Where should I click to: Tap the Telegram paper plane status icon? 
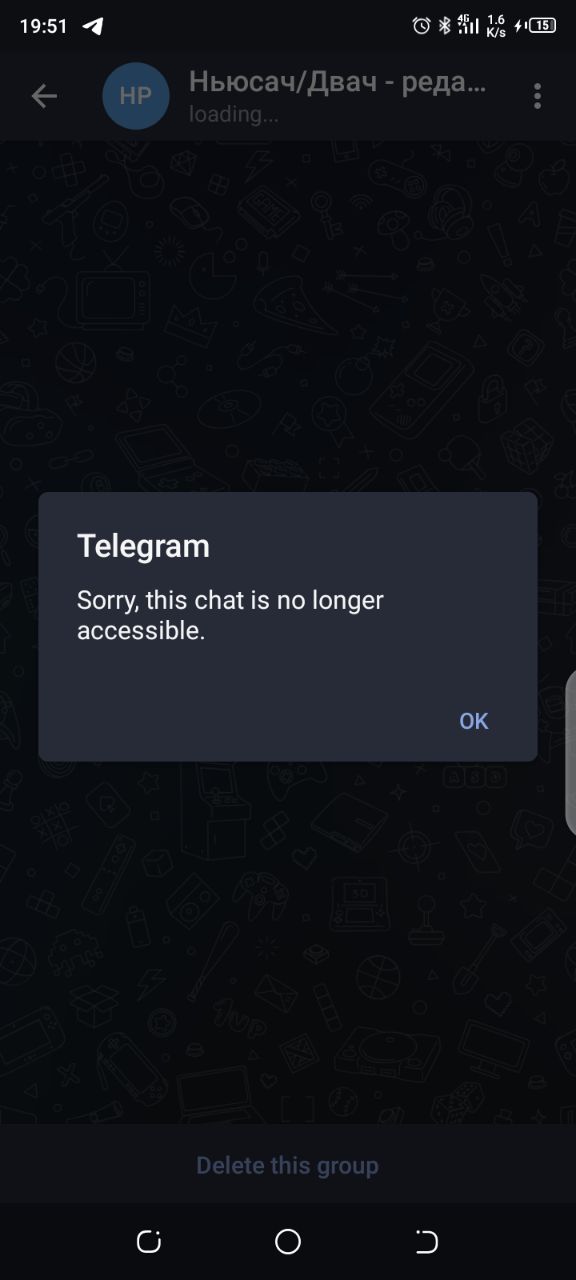tap(93, 26)
